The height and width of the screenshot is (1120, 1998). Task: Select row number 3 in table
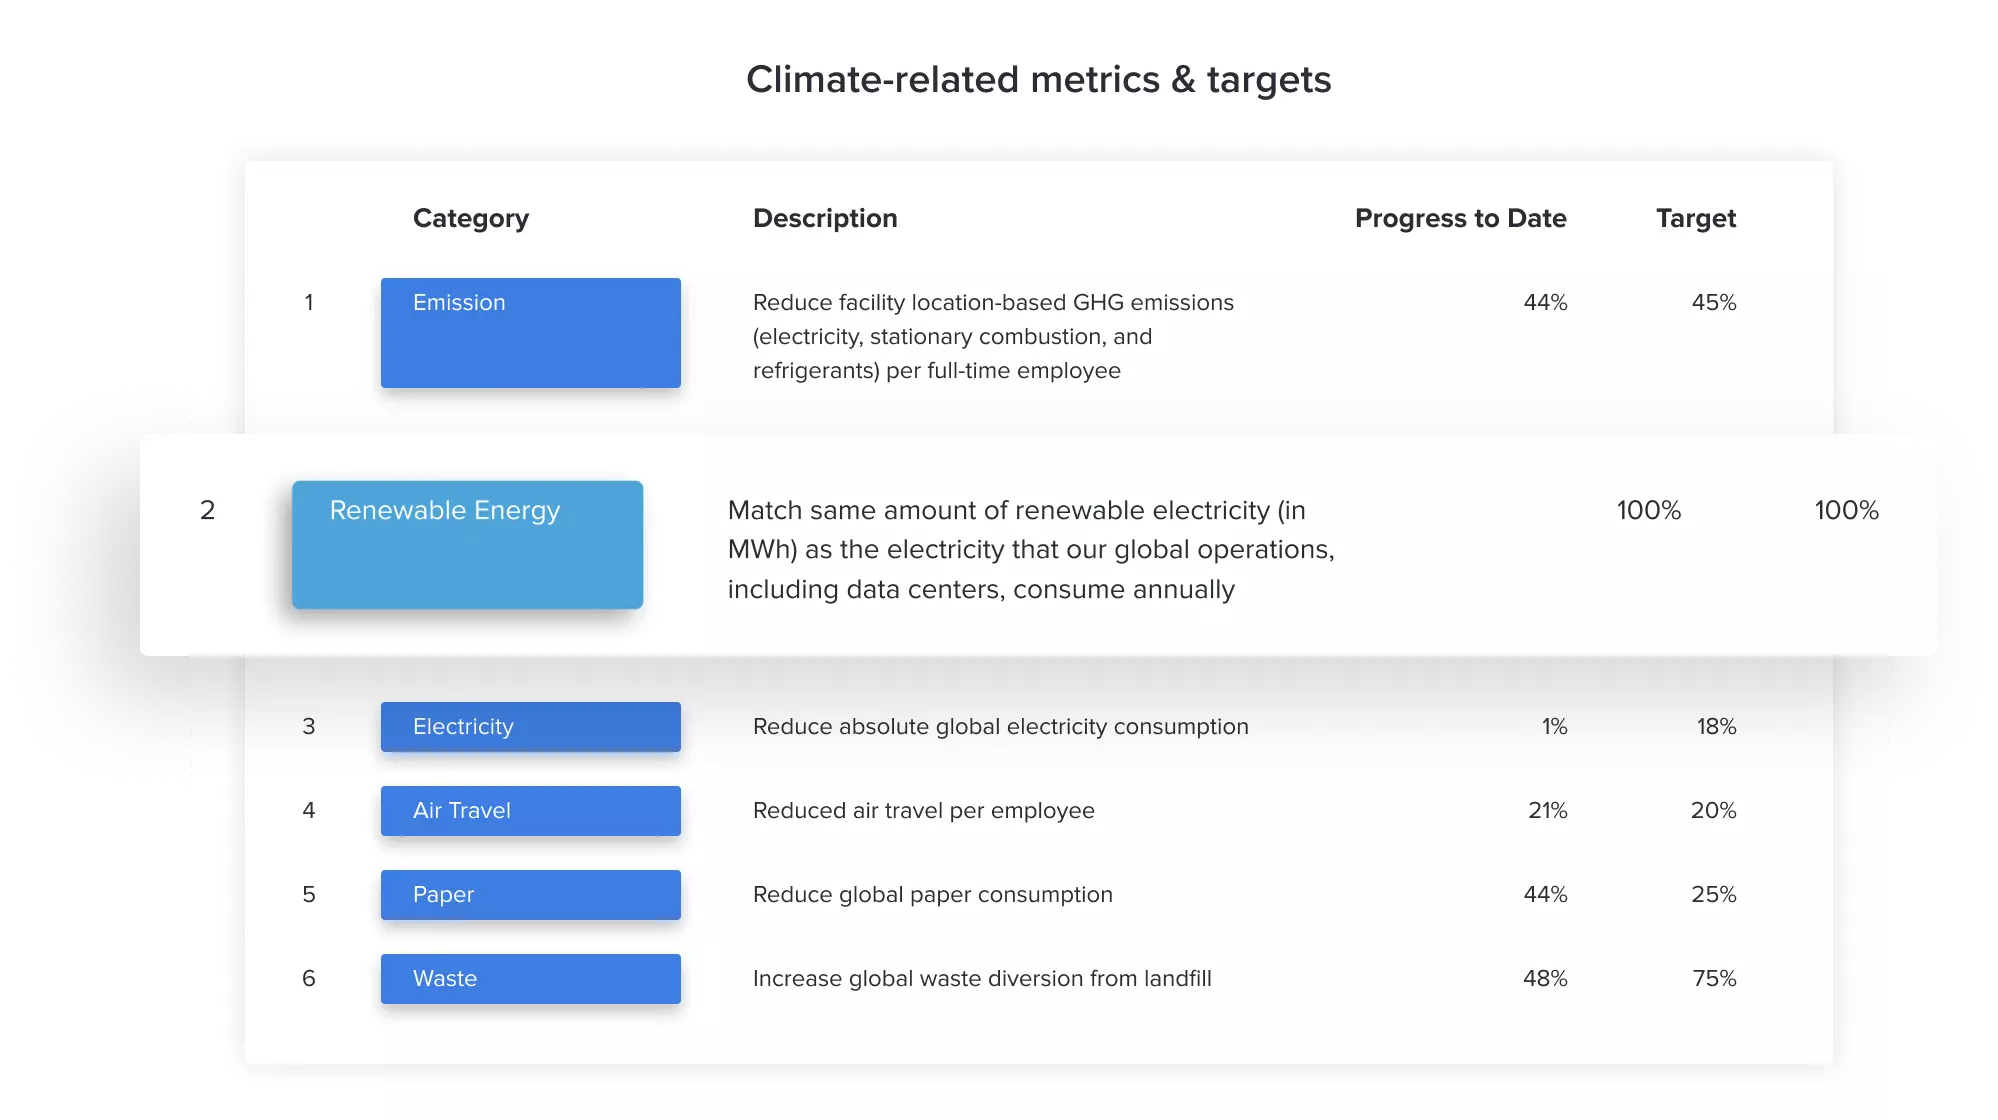[x=308, y=727]
